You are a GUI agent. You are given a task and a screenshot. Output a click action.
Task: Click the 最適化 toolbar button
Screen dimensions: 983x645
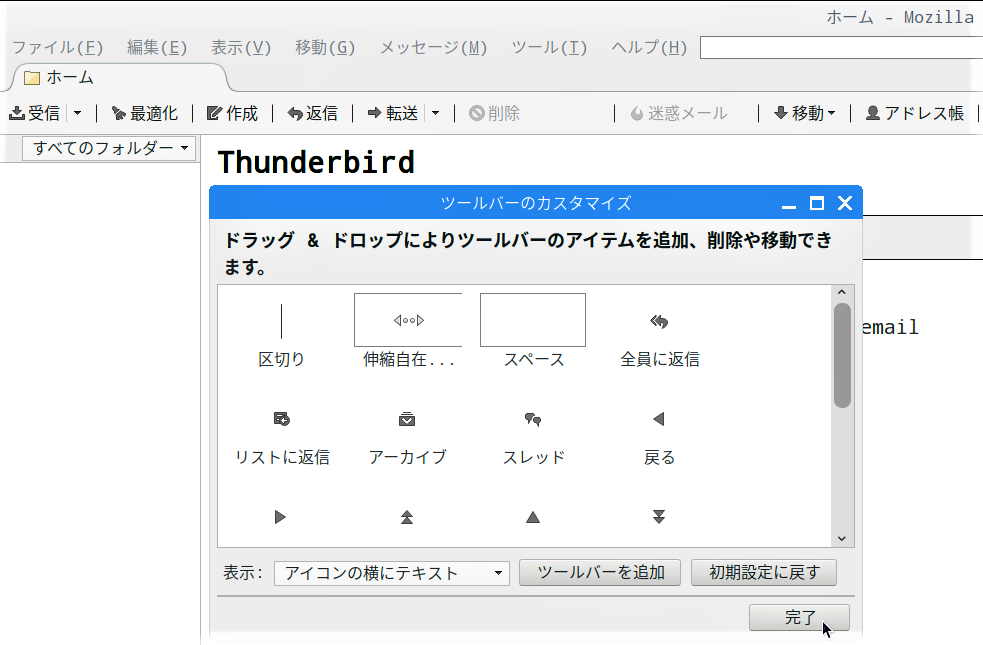tap(145, 113)
